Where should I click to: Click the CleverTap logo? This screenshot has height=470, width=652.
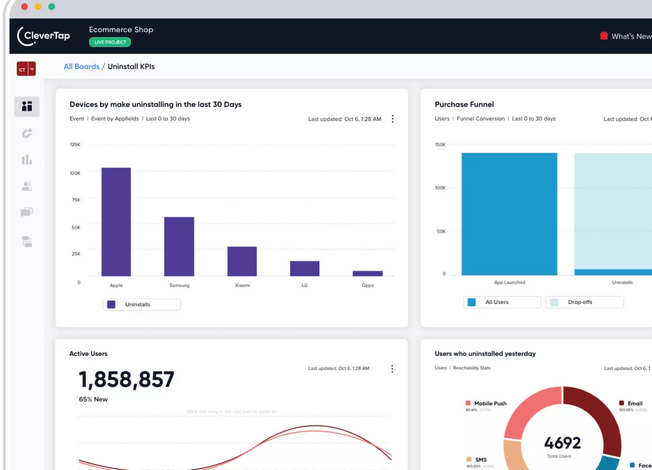[44, 36]
